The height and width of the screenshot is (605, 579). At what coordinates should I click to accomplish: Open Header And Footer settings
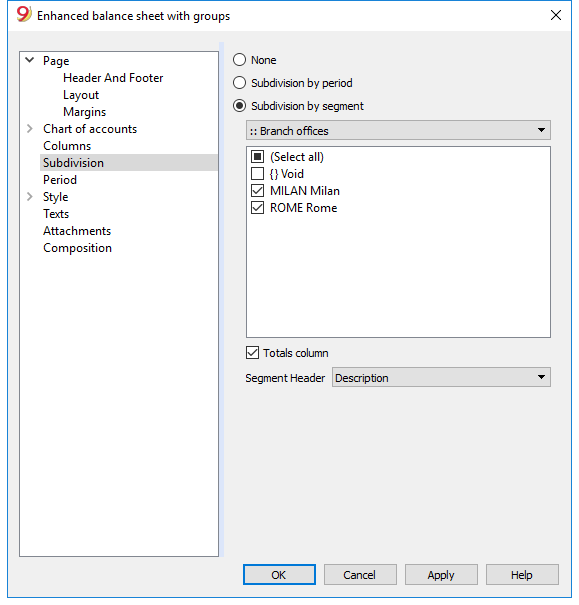point(113,78)
